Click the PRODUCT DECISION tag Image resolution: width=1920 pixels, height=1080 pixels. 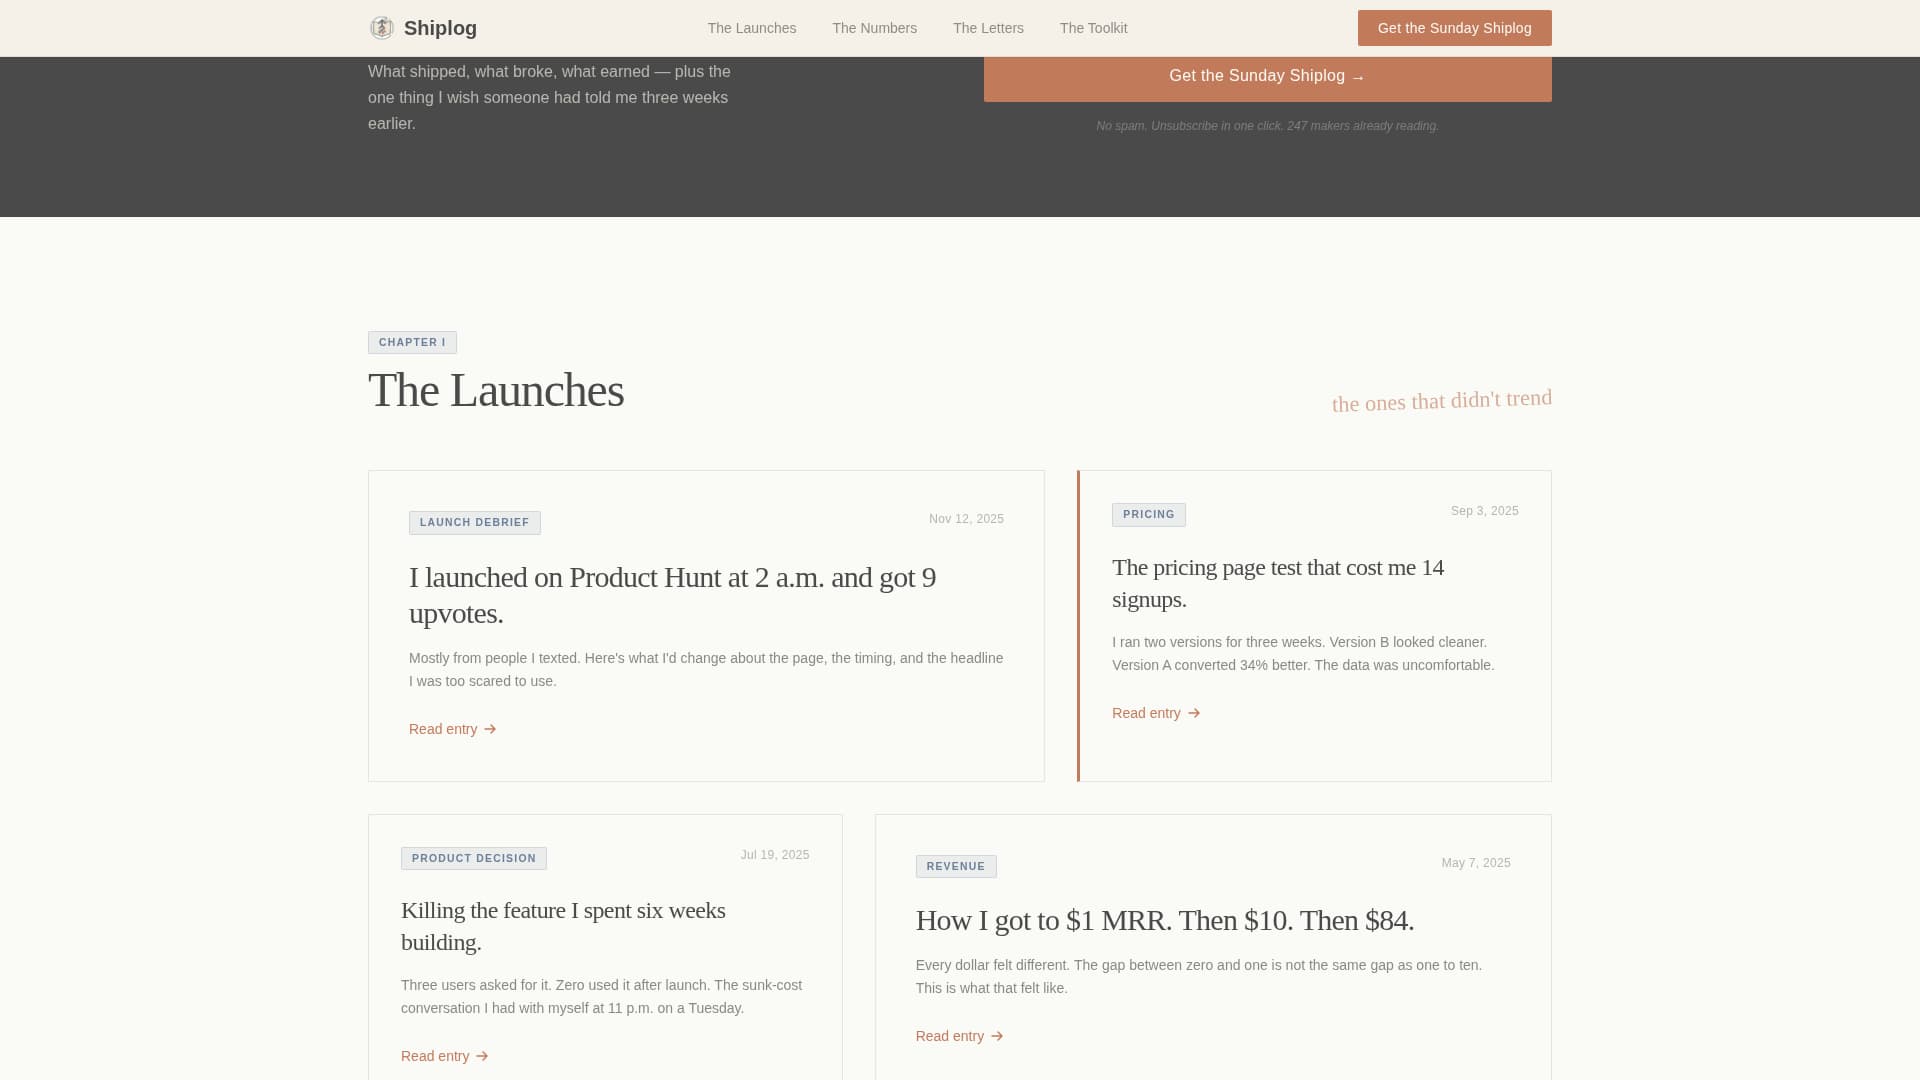click(x=474, y=859)
